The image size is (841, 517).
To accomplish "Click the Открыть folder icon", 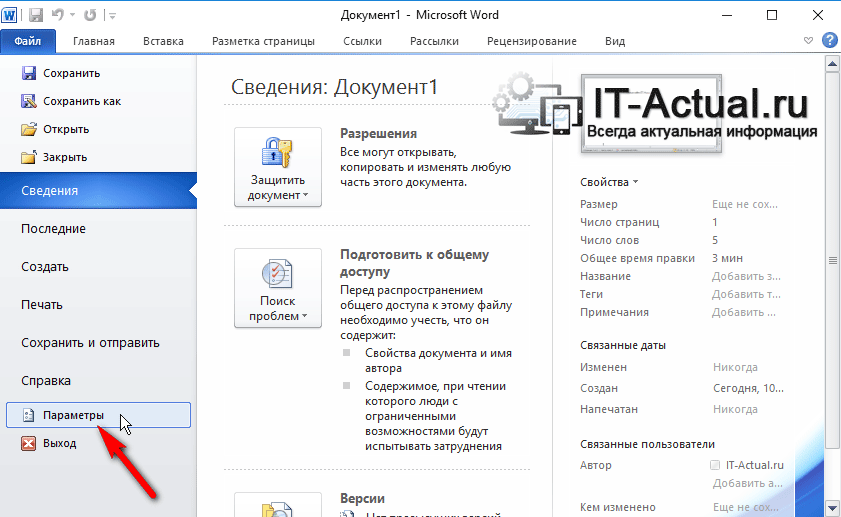I will tap(29, 129).
